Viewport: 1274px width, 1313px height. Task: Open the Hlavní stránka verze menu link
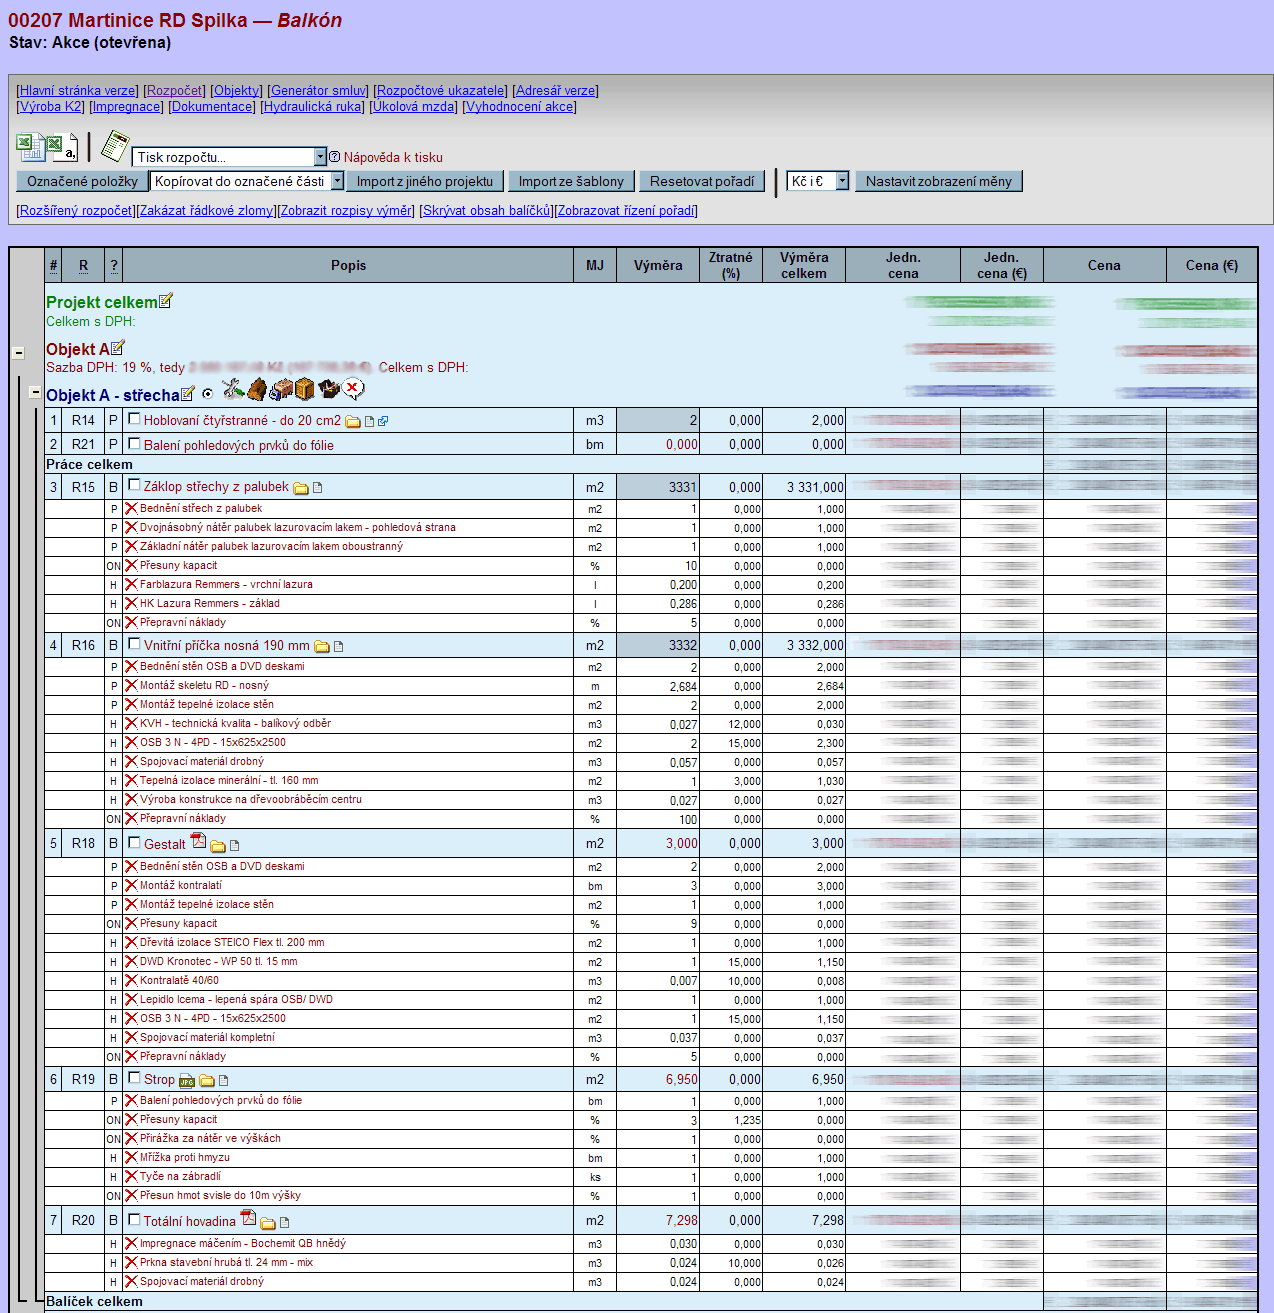[x=78, y=91]
